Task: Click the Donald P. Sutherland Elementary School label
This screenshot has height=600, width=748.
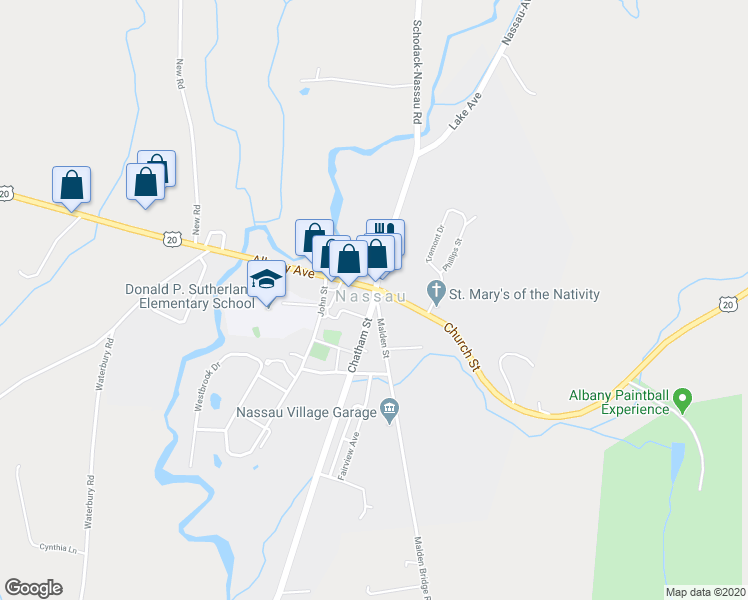Action: [x=190, y=296]
